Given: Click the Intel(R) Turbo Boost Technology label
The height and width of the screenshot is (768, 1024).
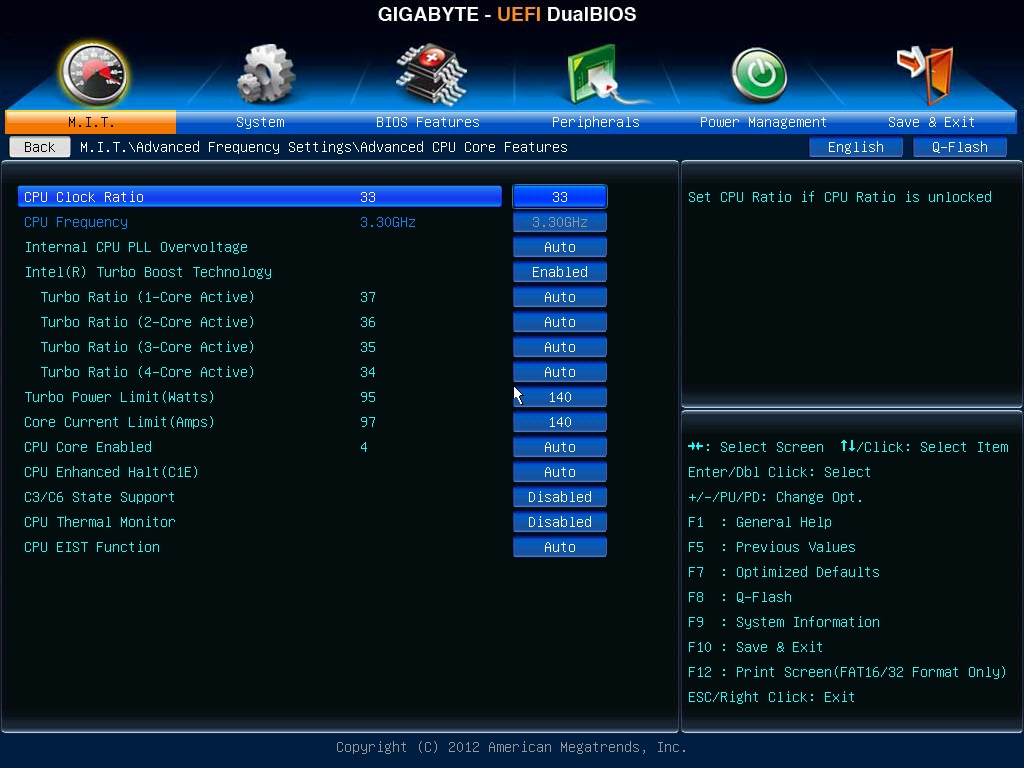Looking at the screenshot, I should click(148, 272).
